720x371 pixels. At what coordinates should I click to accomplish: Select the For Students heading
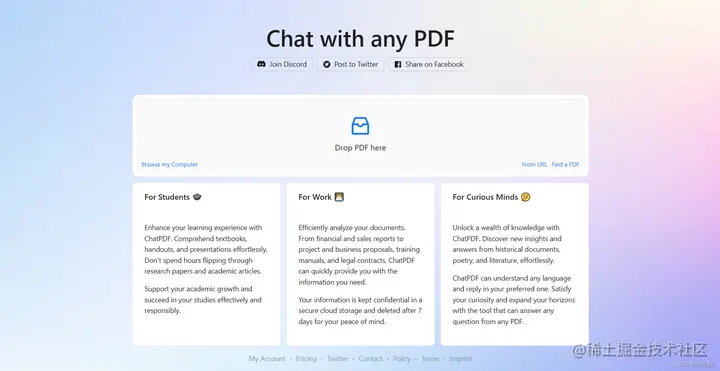tap(167, 197)
